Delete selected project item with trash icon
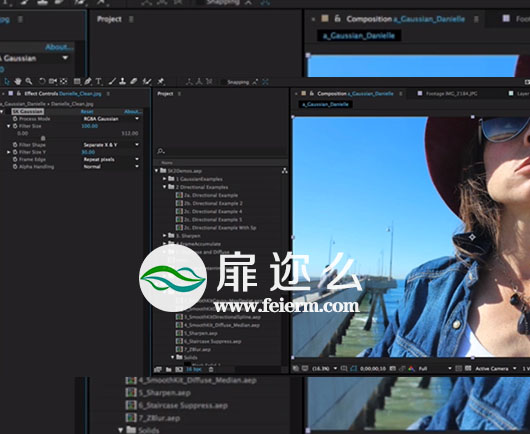This screenshot has height=434, width=530. coord(211,369)
